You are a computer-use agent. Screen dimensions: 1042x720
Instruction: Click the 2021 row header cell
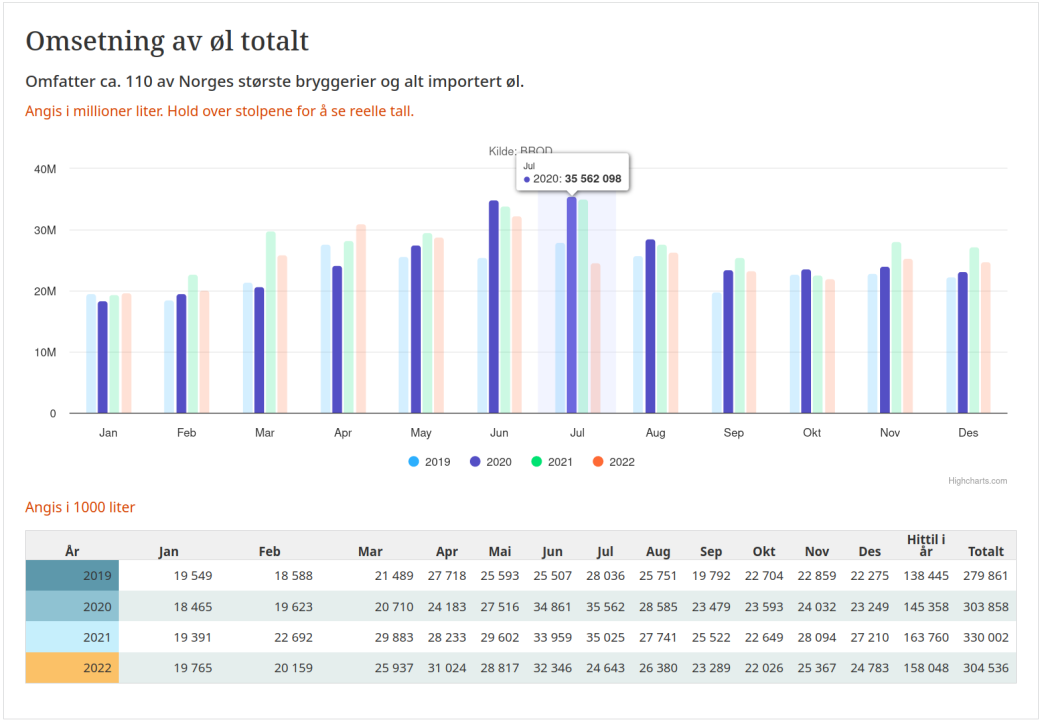coord(72,638)
